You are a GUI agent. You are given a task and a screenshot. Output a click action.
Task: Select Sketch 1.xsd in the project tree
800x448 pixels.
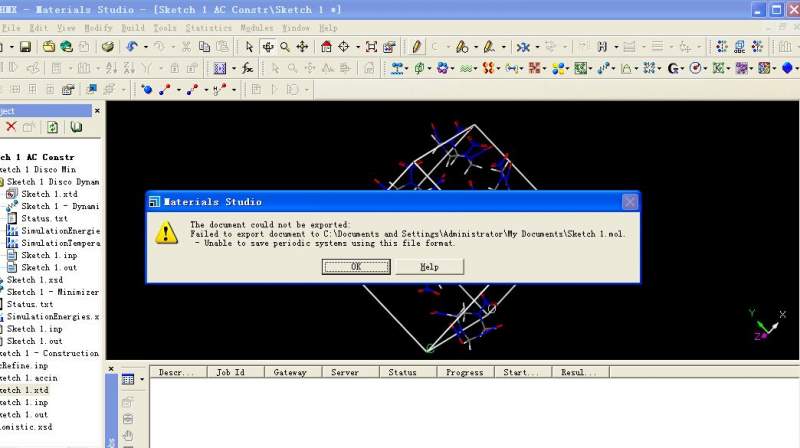point(35,280)
